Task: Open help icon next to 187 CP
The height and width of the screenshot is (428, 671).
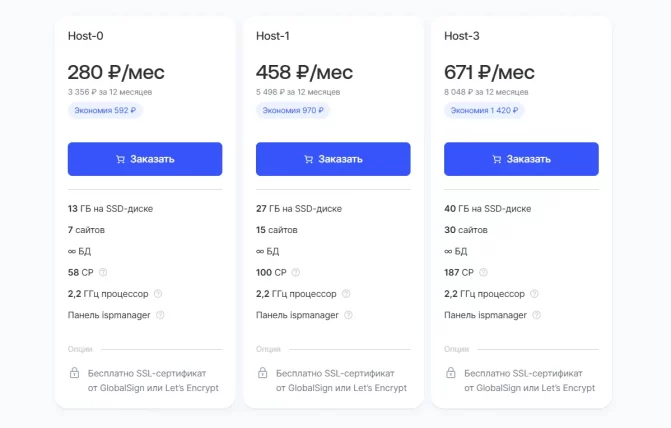Action: (x=483, y=272)
